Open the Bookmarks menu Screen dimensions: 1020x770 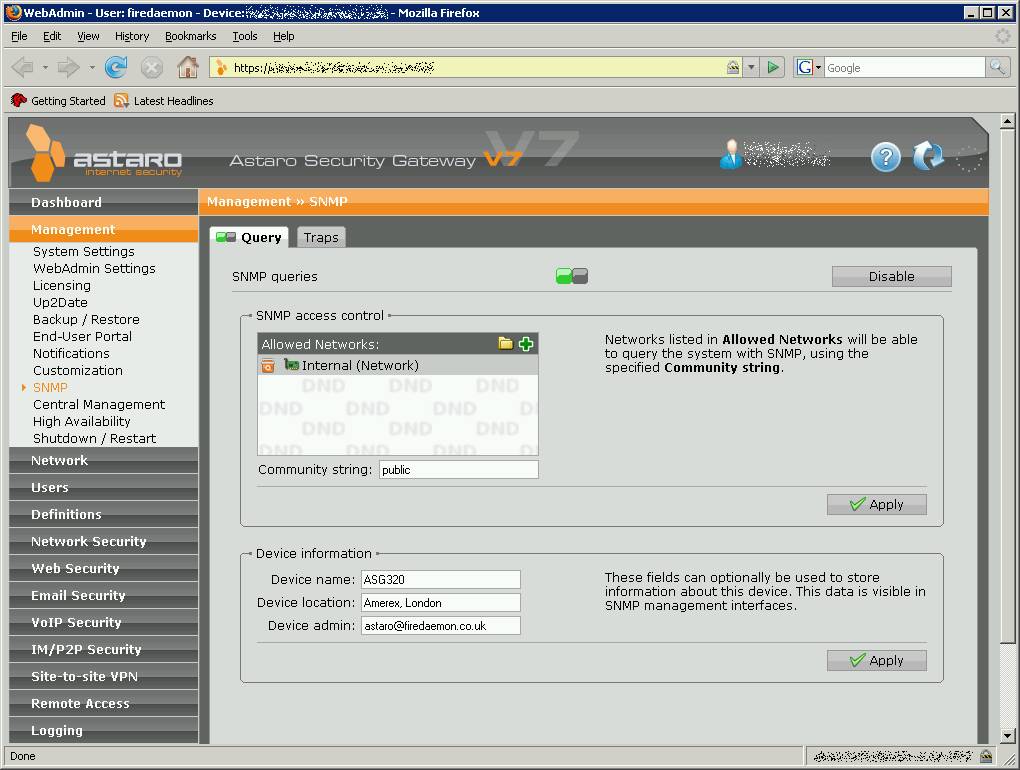(x=191, y=36)
